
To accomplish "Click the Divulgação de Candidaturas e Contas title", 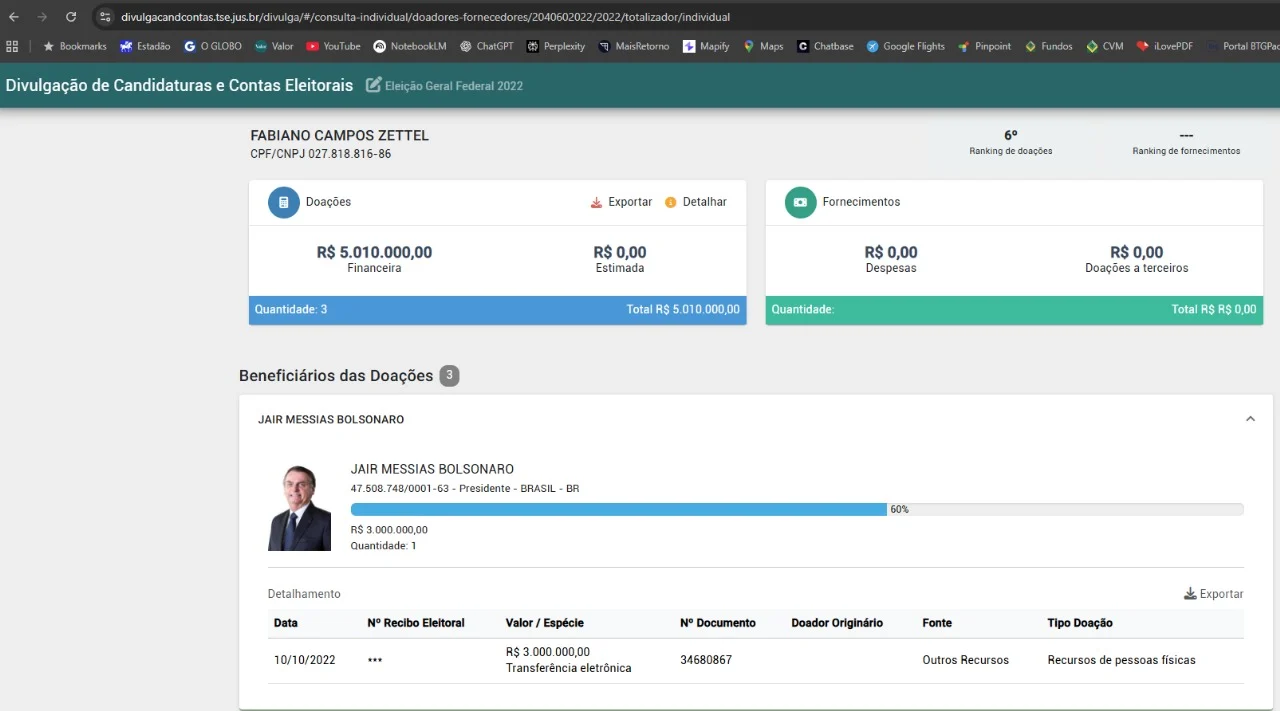I will (x=179, y=86).
